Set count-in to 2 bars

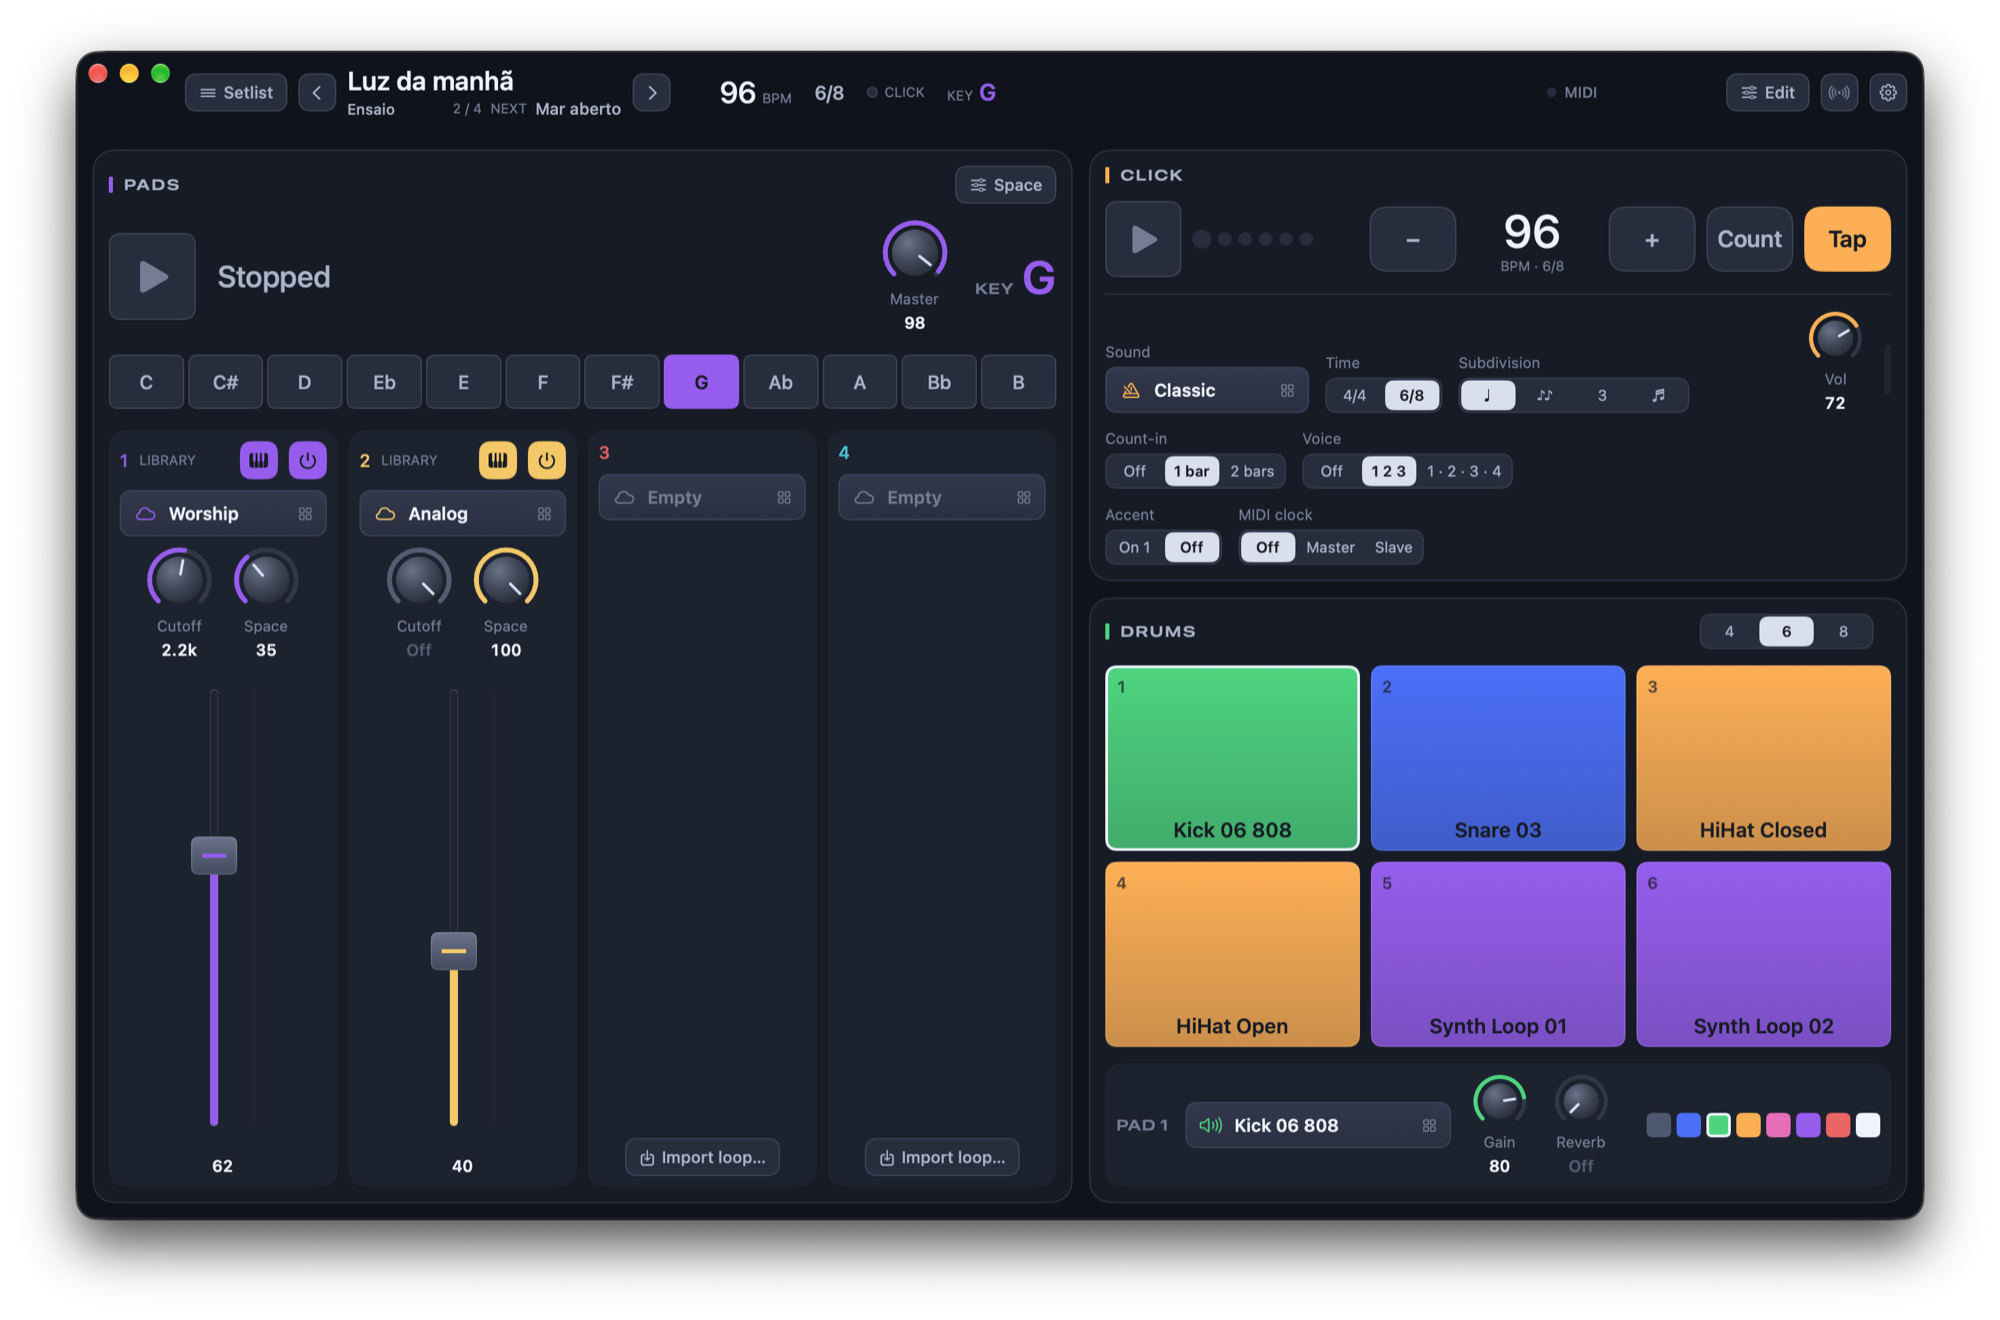pyautogui.click(x=1252, y=471)
